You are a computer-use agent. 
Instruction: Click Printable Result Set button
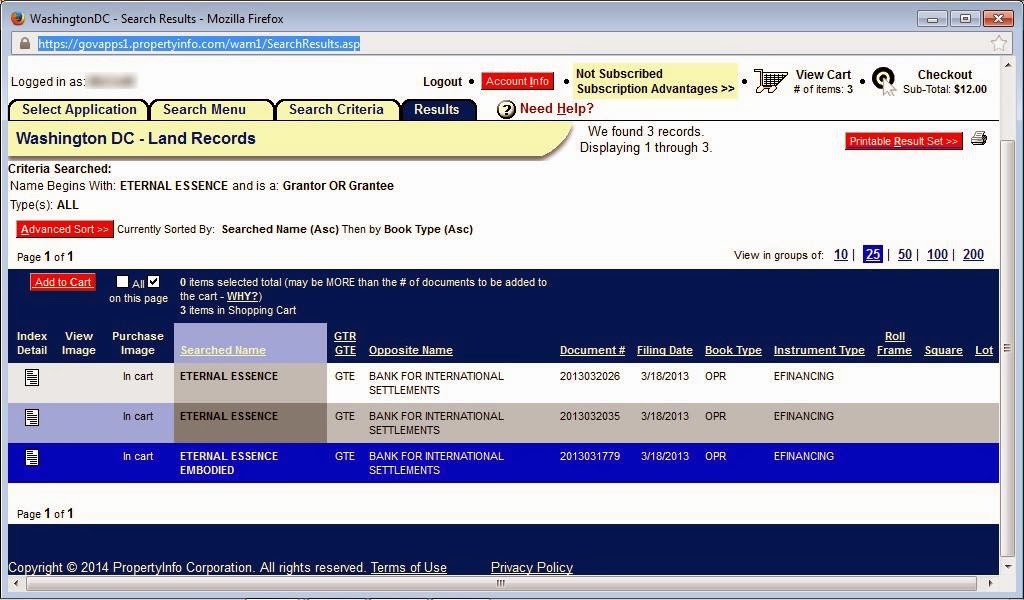coord(904,141)
